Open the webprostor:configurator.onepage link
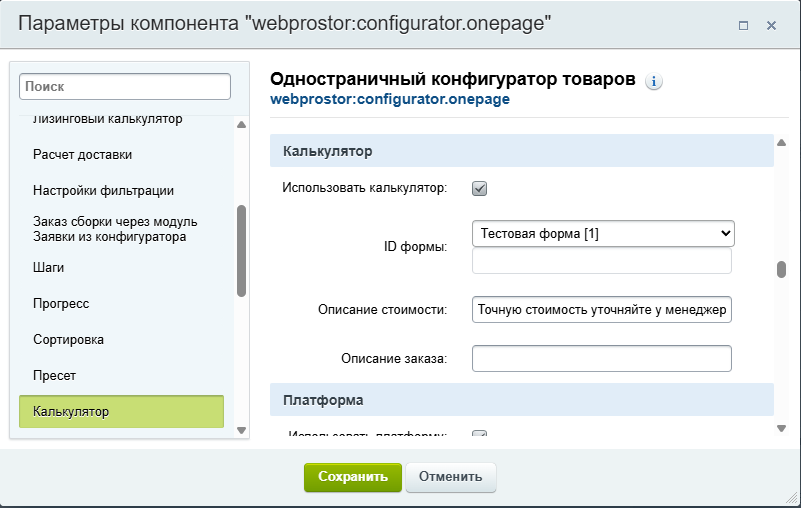Viewport: 801px width, 508px height. click(390, 99)
